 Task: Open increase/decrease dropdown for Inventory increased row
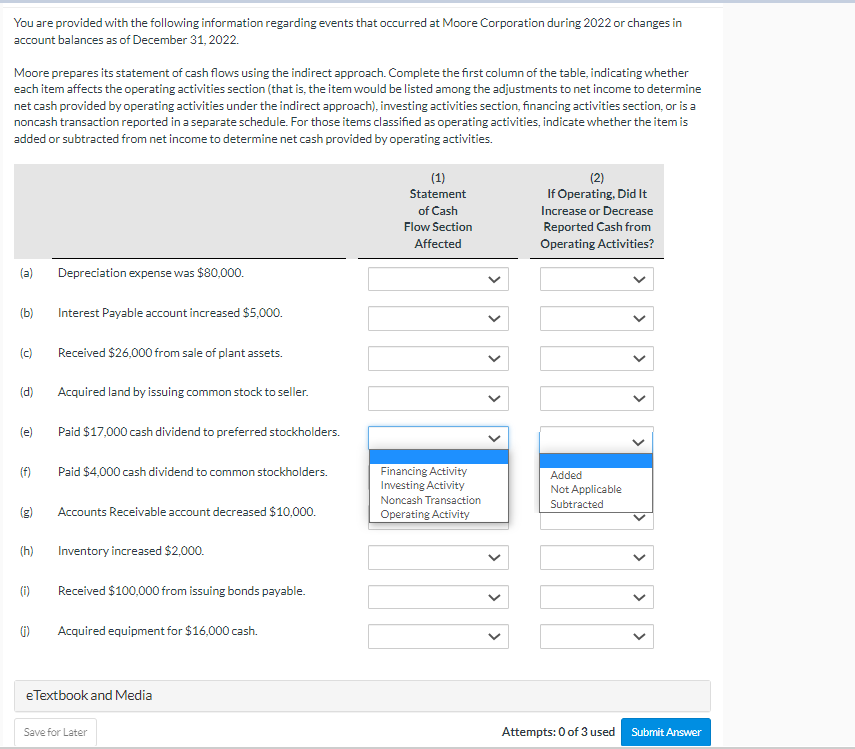[x=597, y=557]
